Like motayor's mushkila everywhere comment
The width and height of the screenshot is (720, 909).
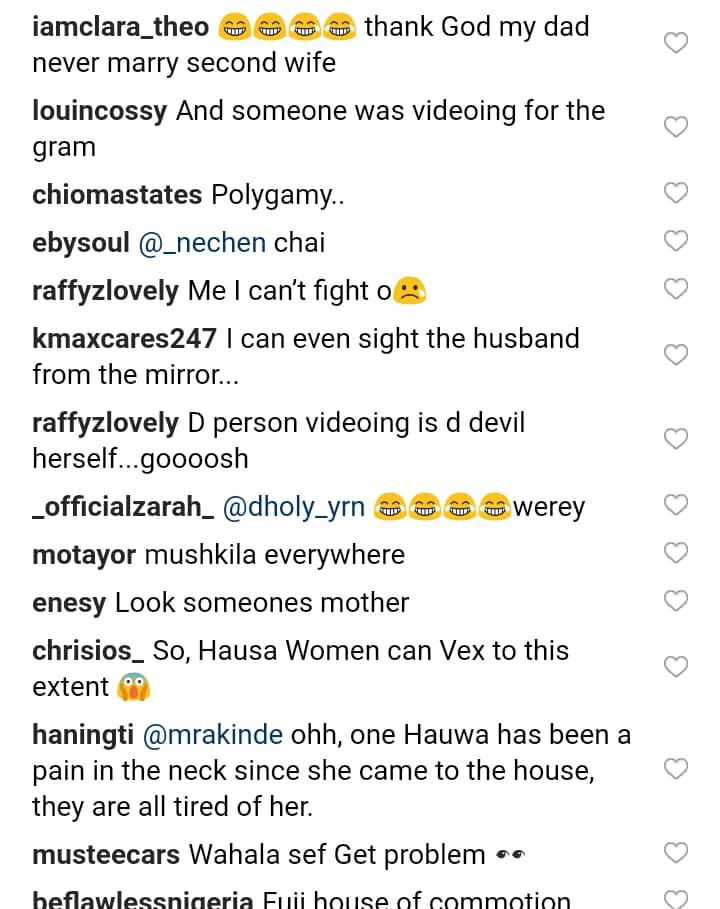677,553
